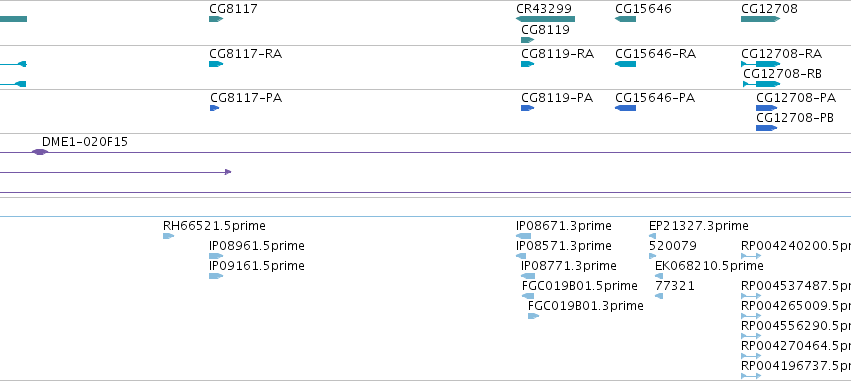Click the CG8119 gene label
Image resolution: width=851 pixels, height=381 pixels.
[x=545, y=30]
